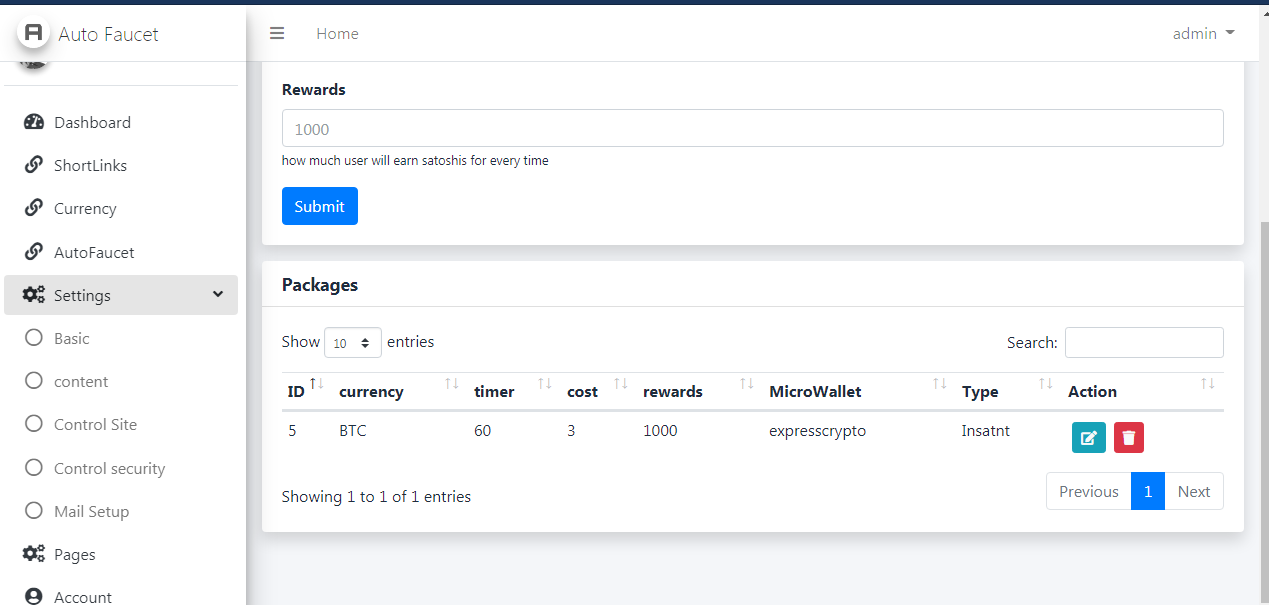Open Settings via the gears icon
The image size is (1269, 605).
coord(33,295)
